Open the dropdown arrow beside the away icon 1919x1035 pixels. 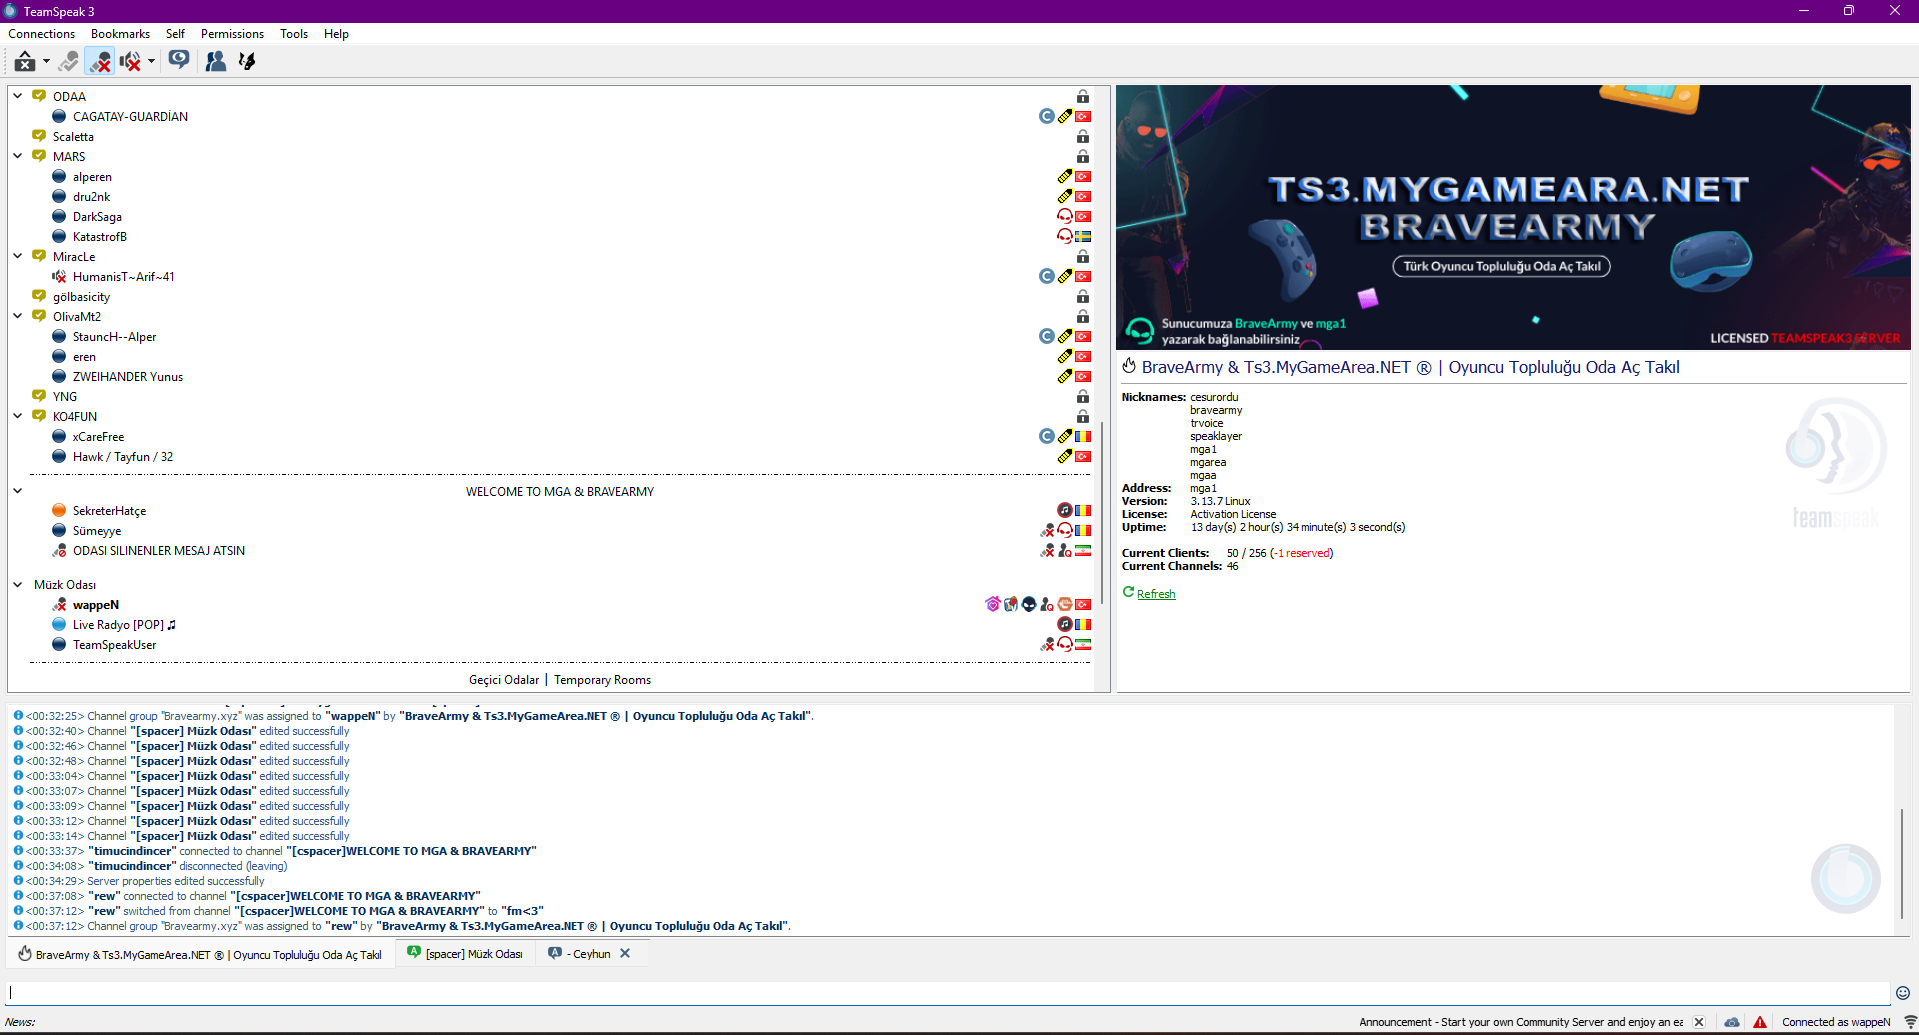46,61
